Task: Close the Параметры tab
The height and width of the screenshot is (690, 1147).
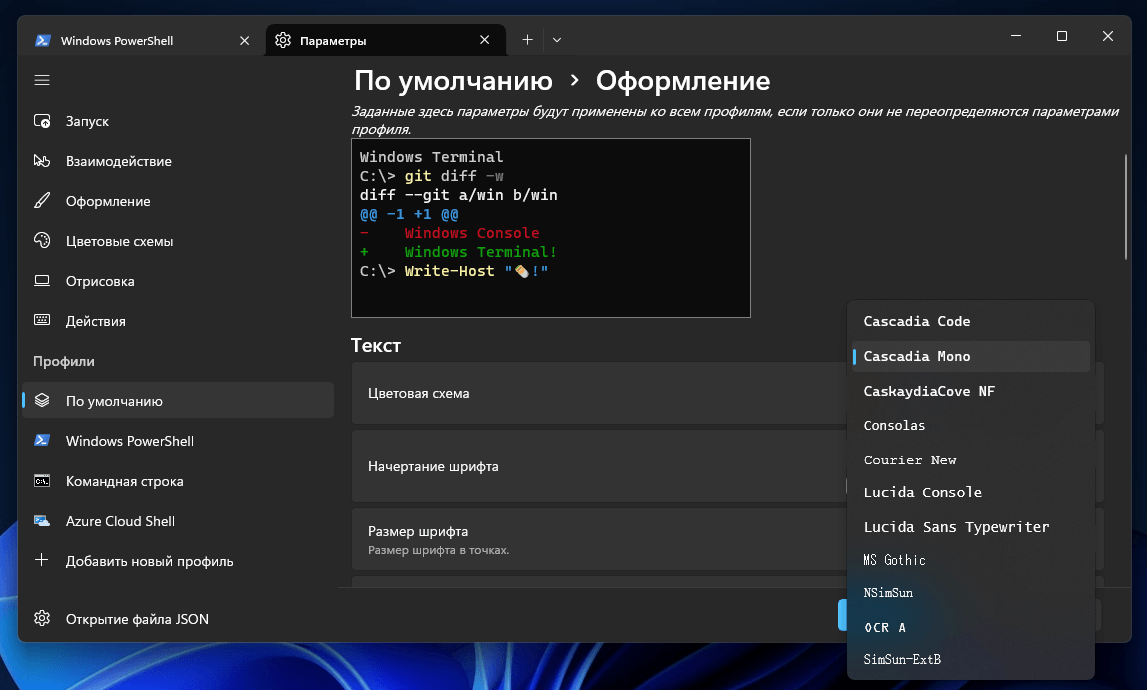Action: [x=484, y=40]
